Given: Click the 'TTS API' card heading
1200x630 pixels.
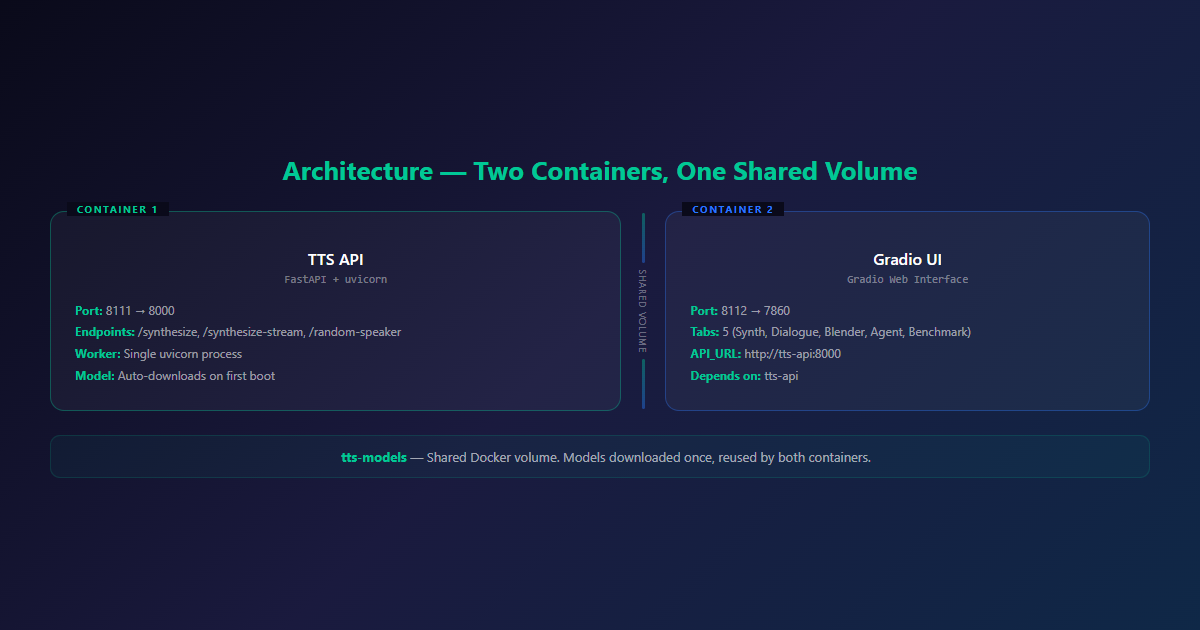Looking at the screenshot, I should 336,260.
